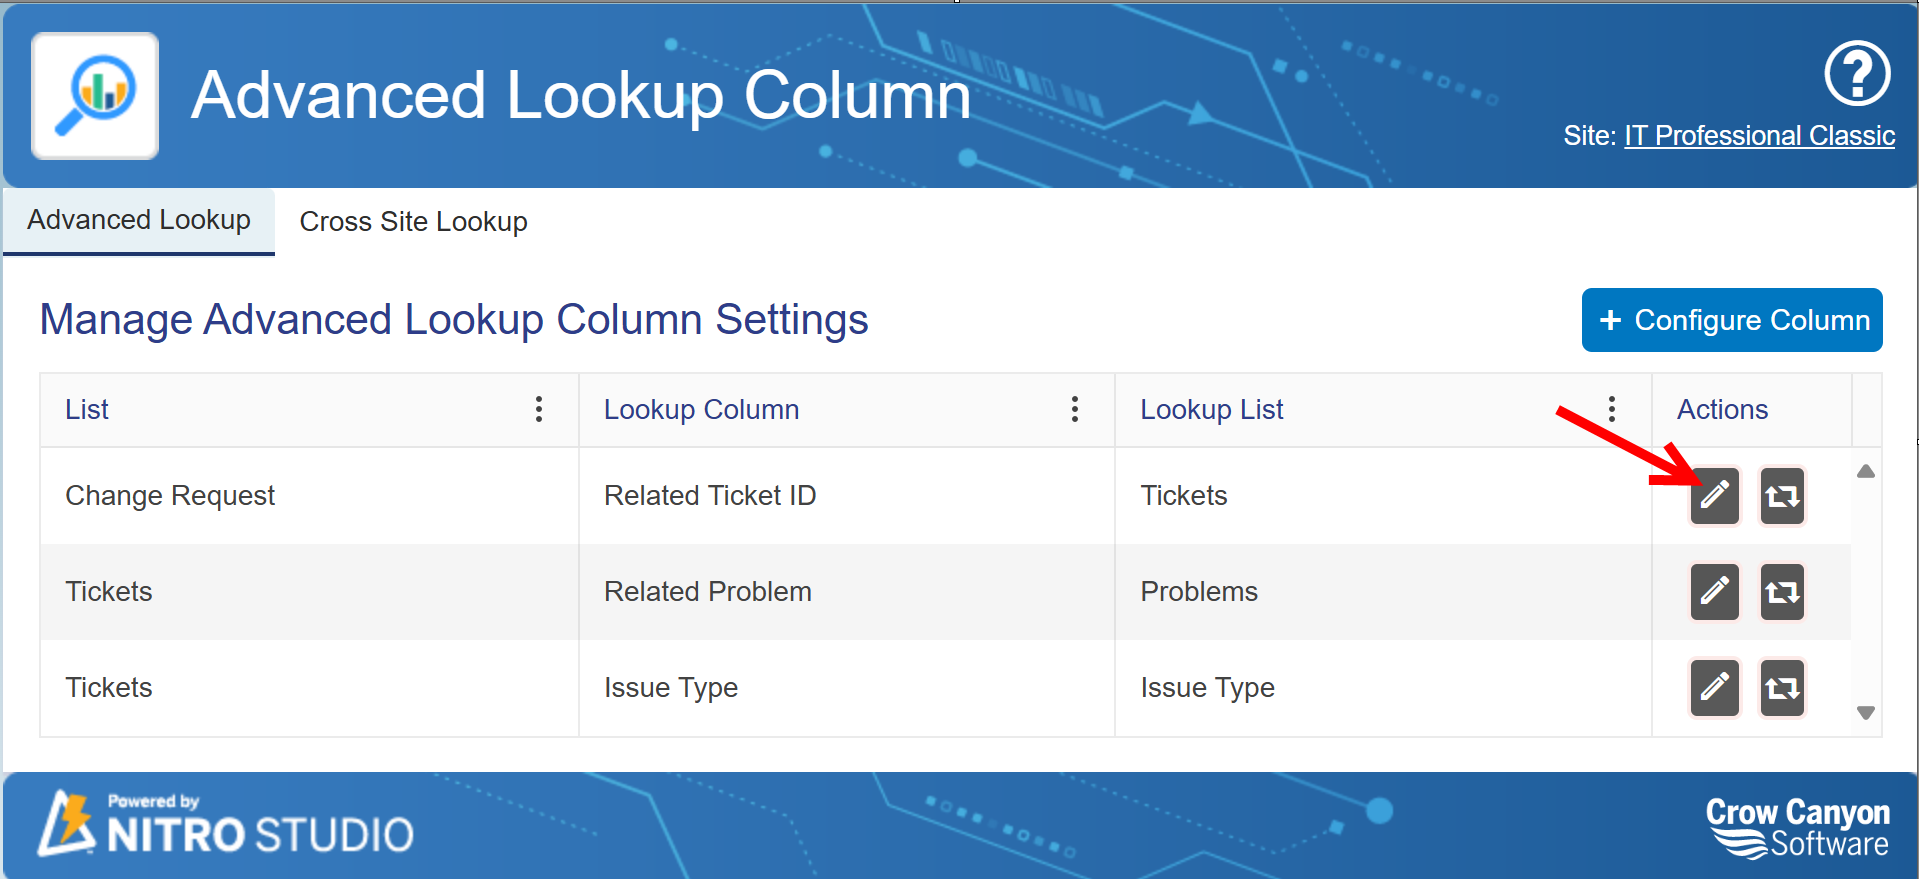
Task: Click the sync icon in Related Problem row
Action: pos(1782,591)
